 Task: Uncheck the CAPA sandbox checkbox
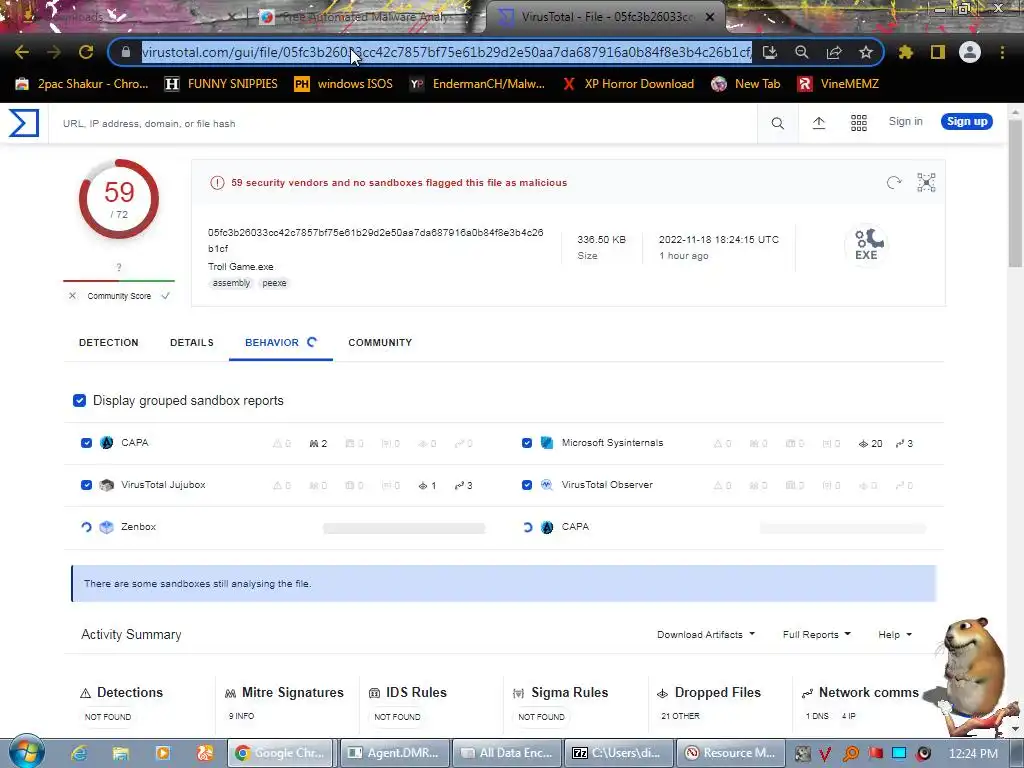tap(86, 443)
